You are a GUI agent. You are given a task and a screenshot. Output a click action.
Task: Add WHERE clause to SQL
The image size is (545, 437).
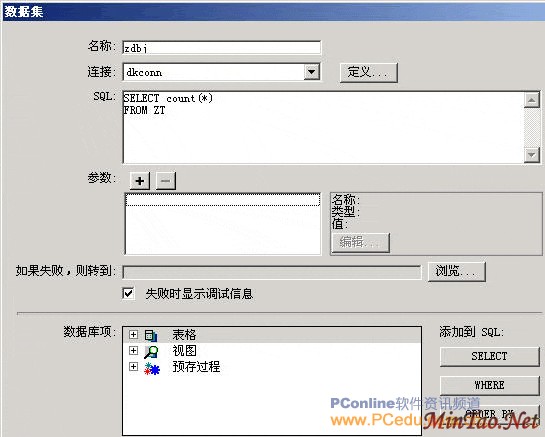(489, 385)
